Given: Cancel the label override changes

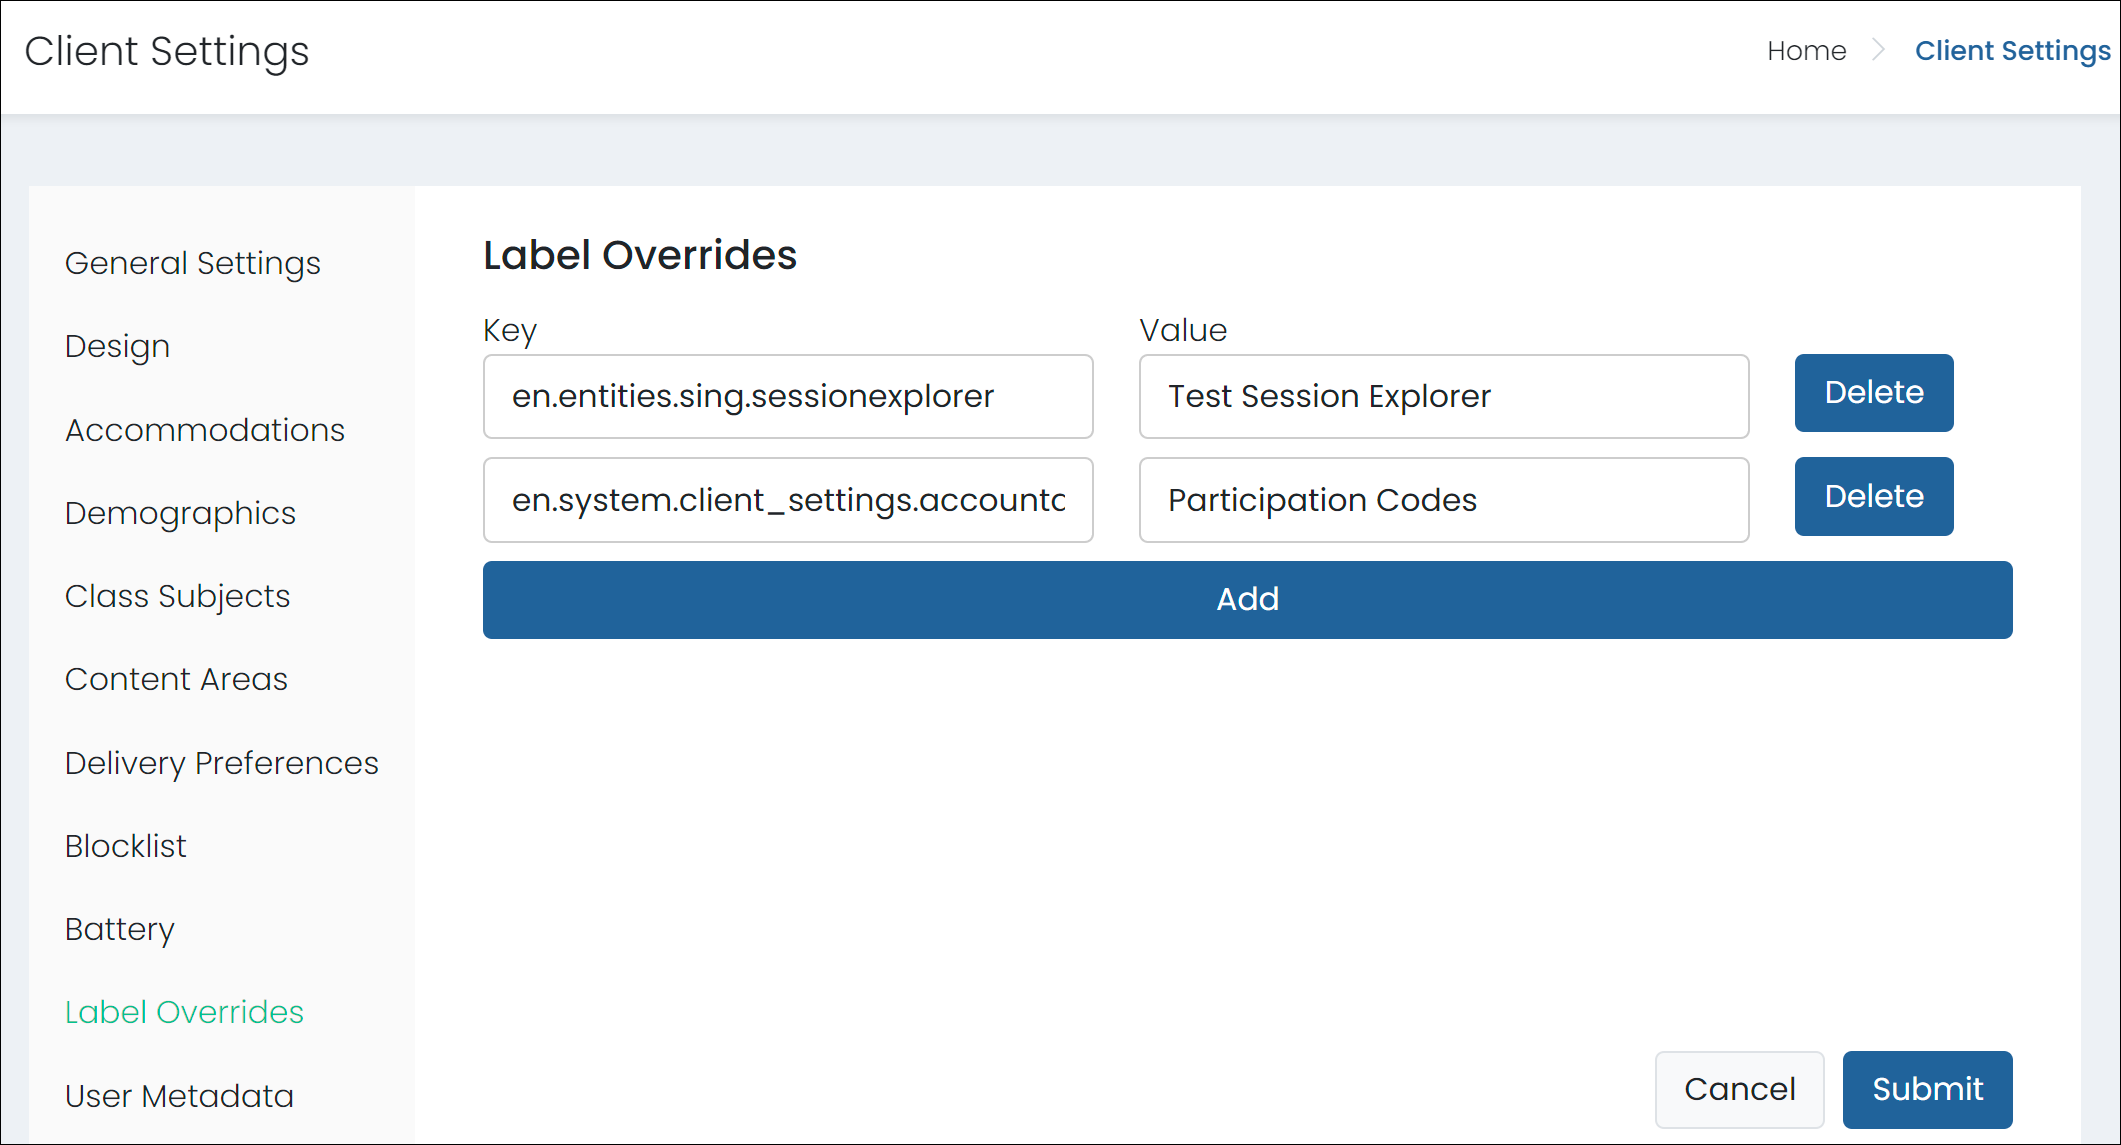Looking at the screenshot, I should click(1739, 1089).
